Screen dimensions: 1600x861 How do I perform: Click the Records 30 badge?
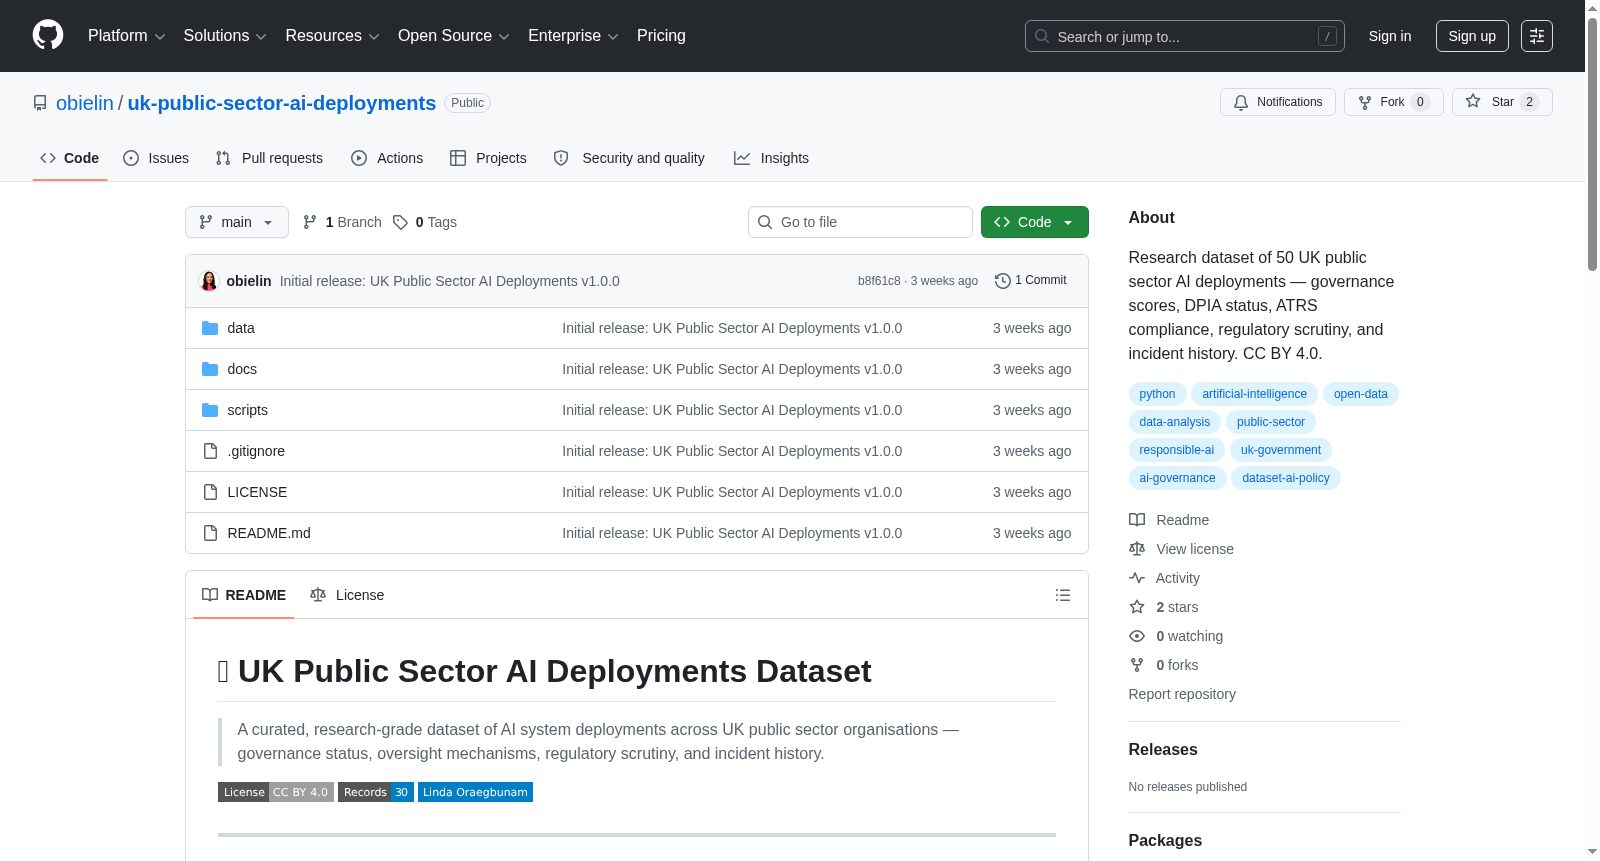[x=376, y=792]
